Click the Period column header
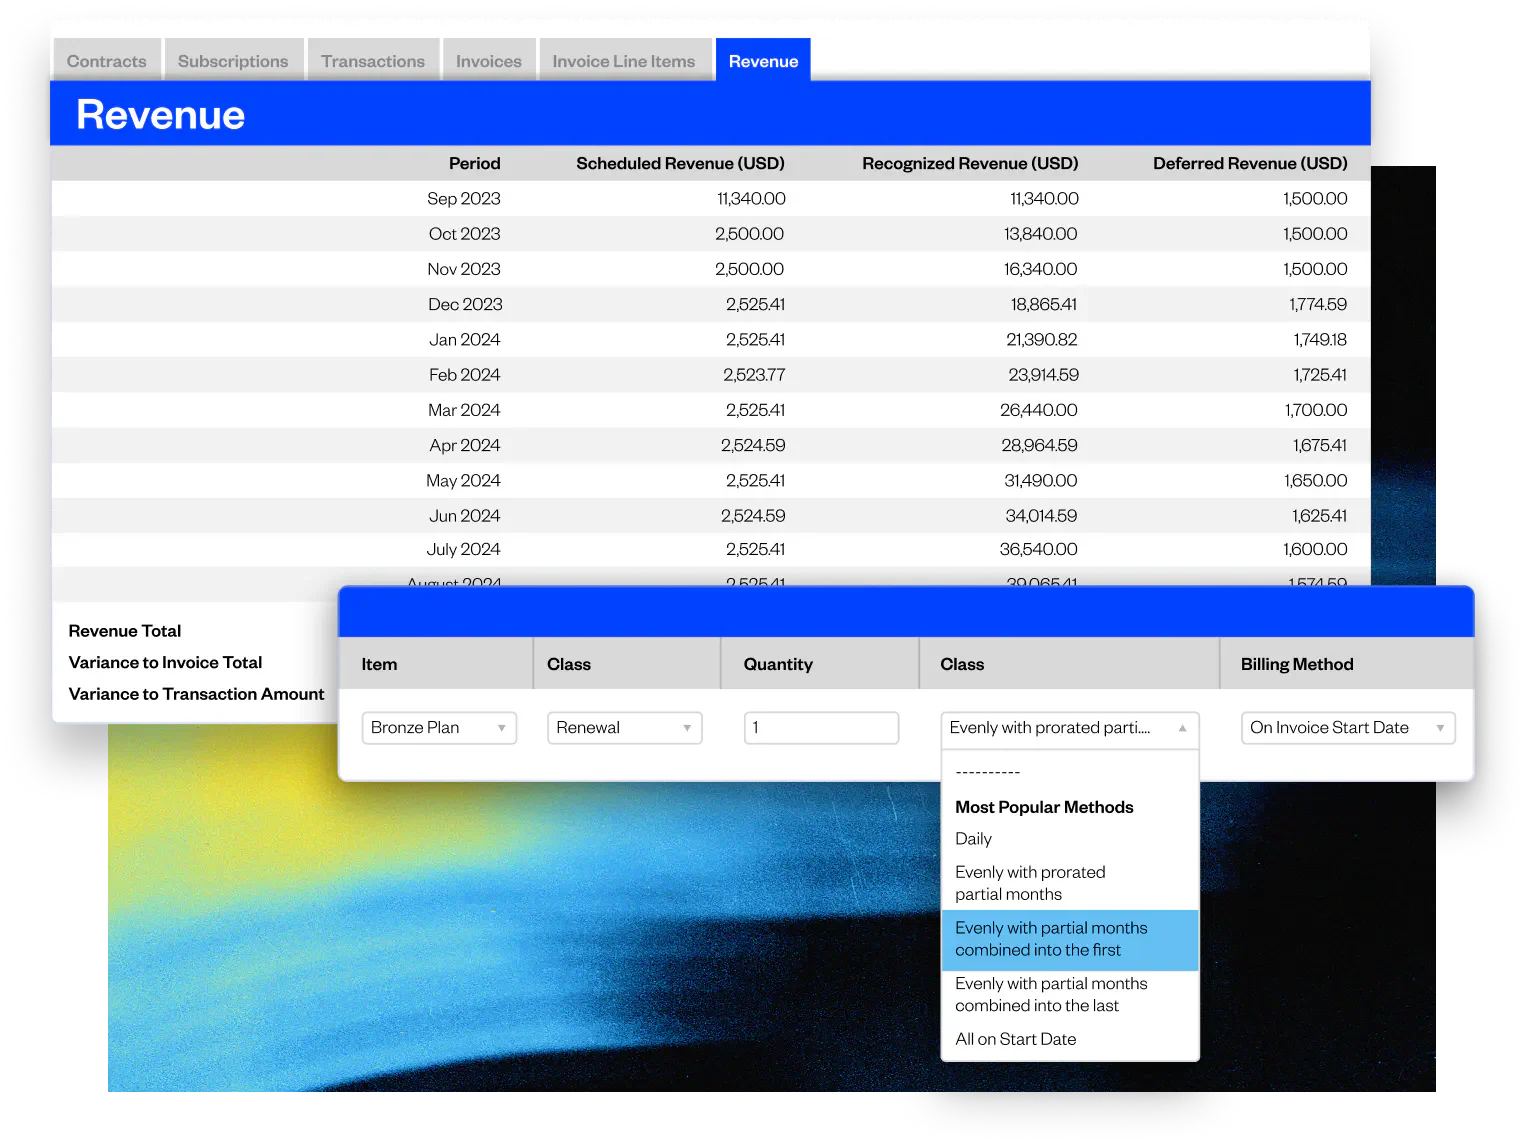The width and height of the screenshot is (1525, 1144). click(x=474, y=164)
